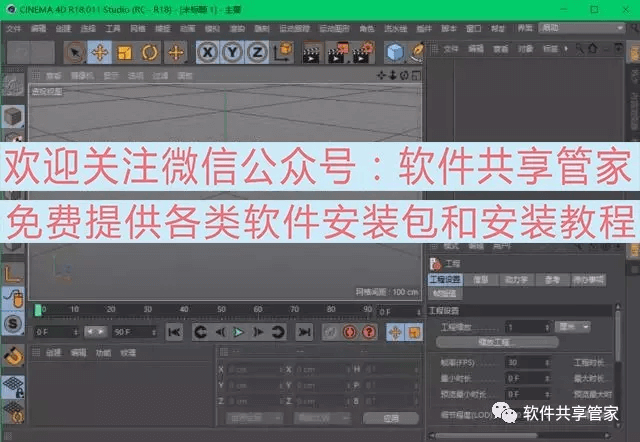
Task: Toggle the Z axis lock
Action: 257,52
